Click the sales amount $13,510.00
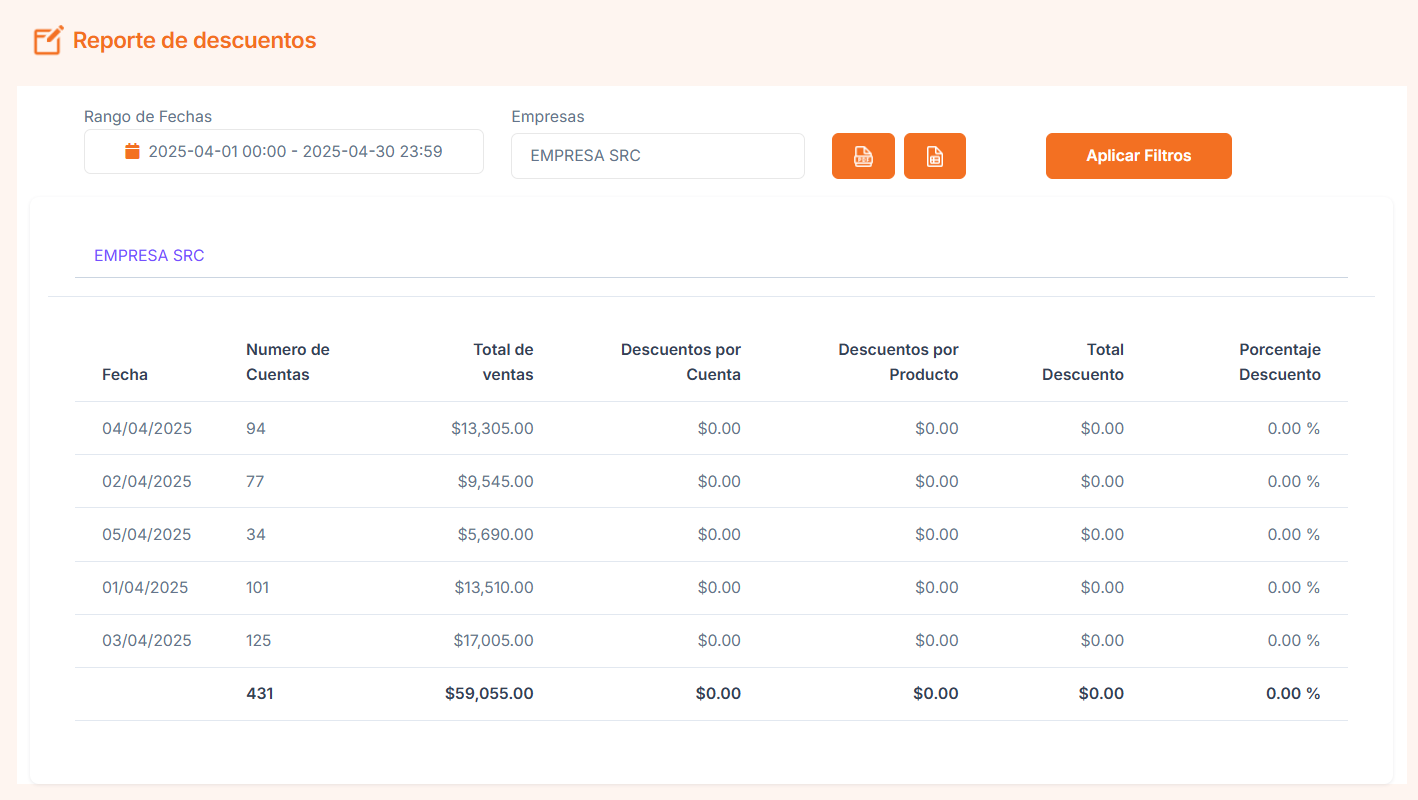 coord(493,587)
